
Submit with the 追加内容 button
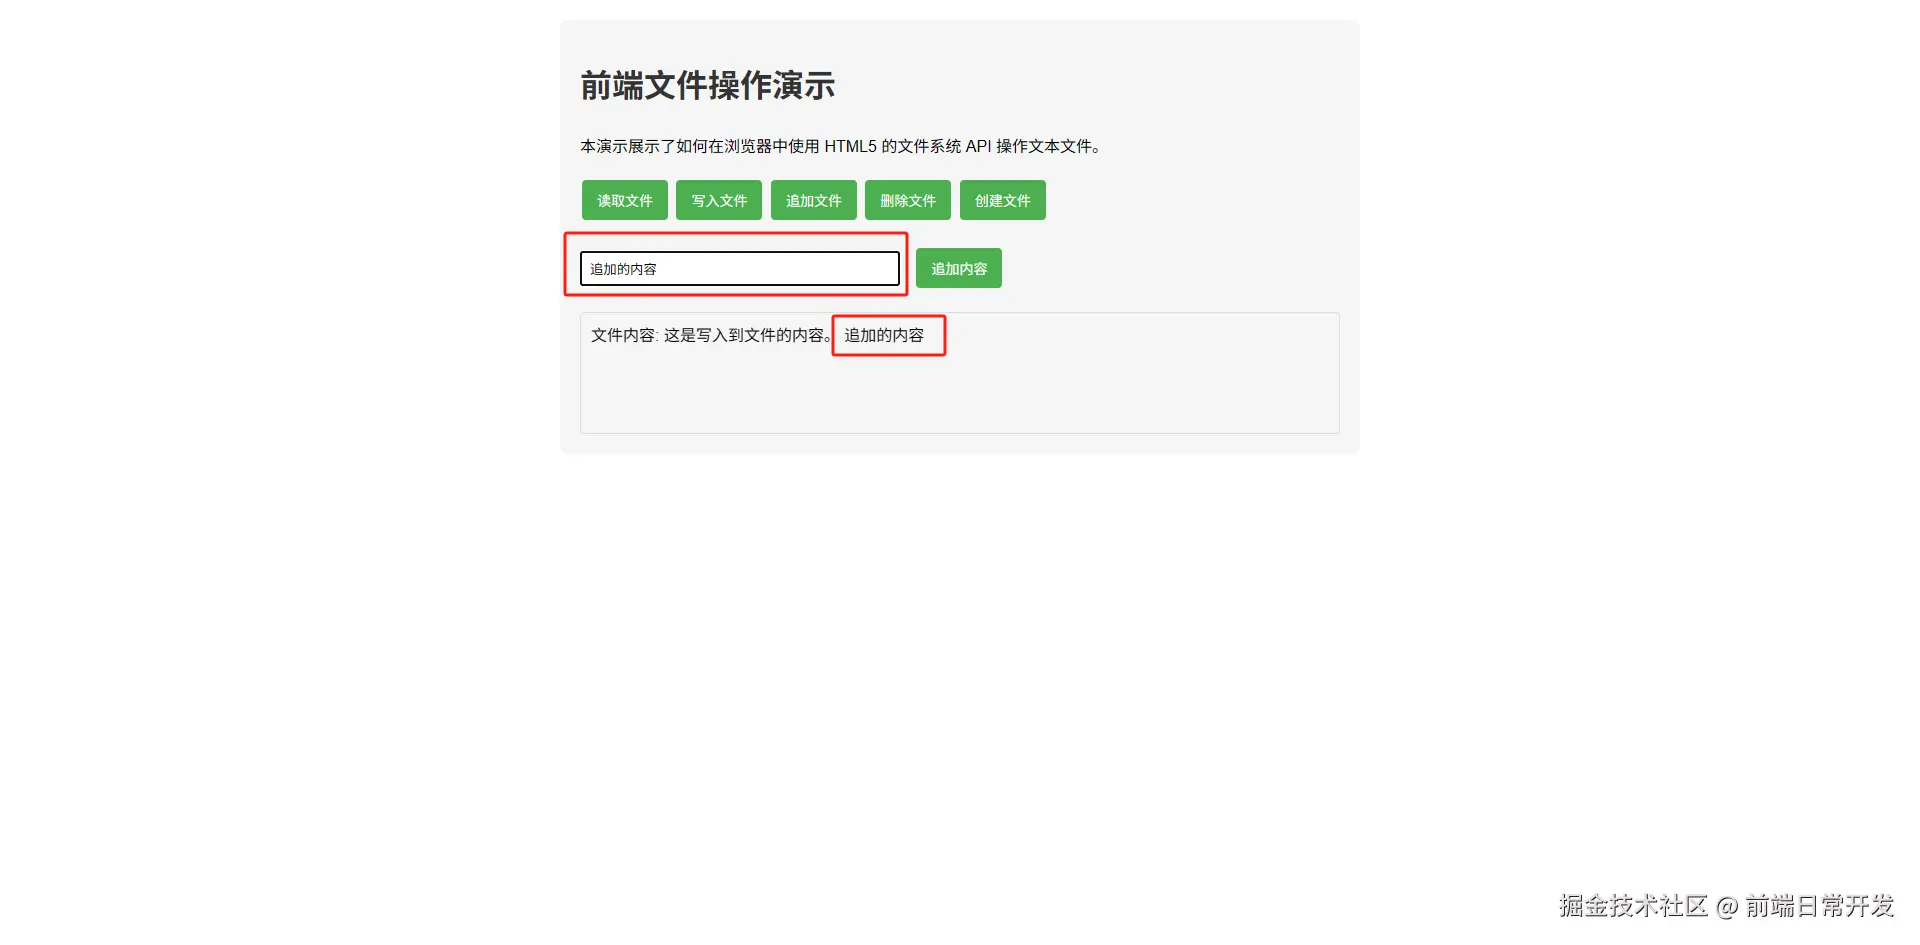(x=959, y=268)
